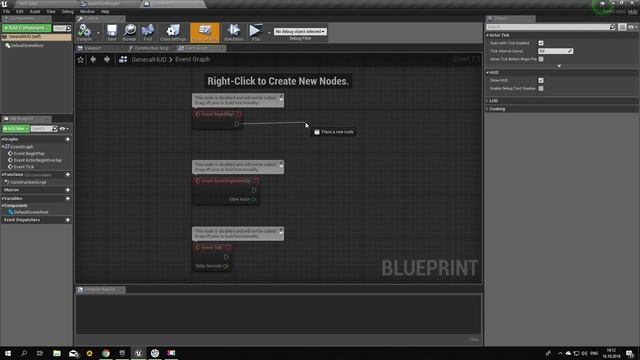This screenshot has height=360, width=640.
Task: Open the Find tool in the toolbar
Action: tap(148, 32)
